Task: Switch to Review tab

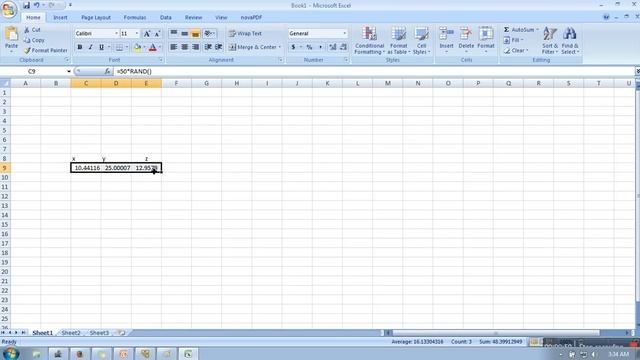Action: coord(193,18)
